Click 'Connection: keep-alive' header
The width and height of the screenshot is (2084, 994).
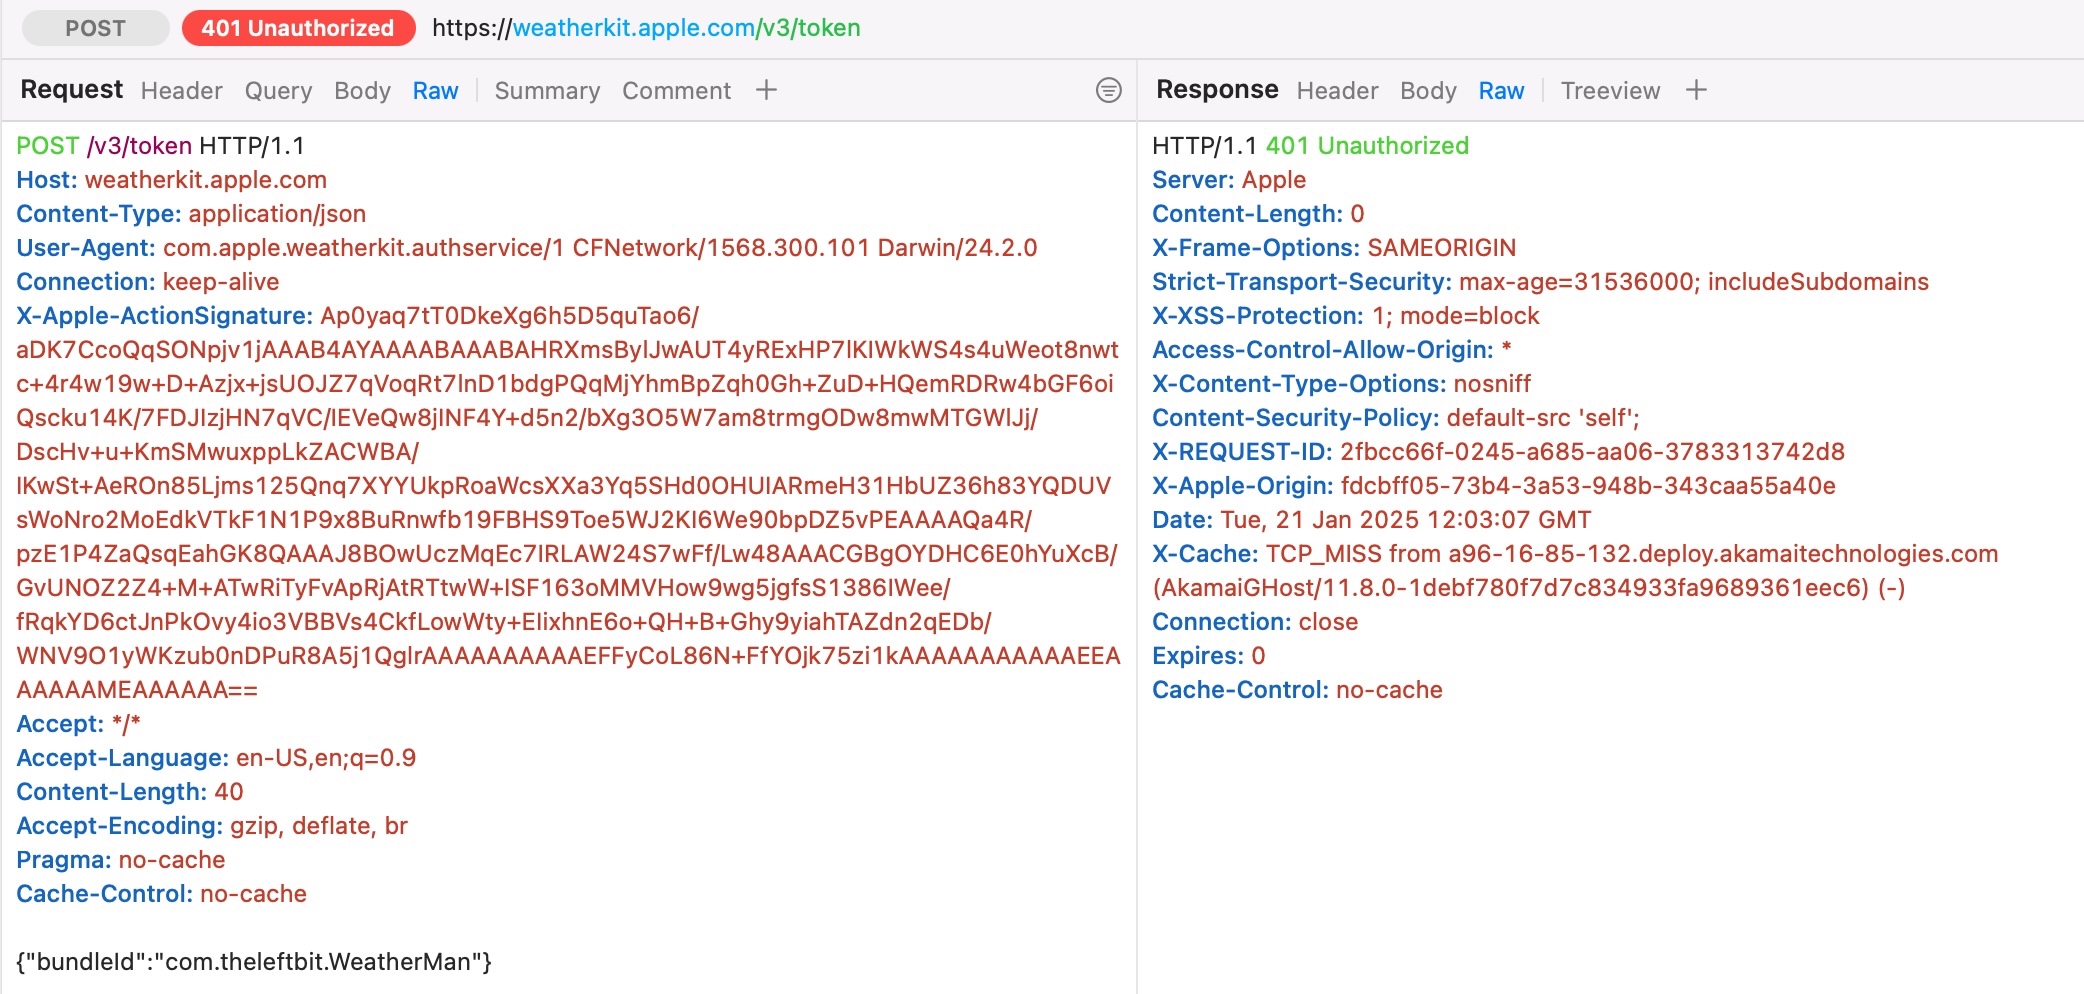click(x=148, y=282)
